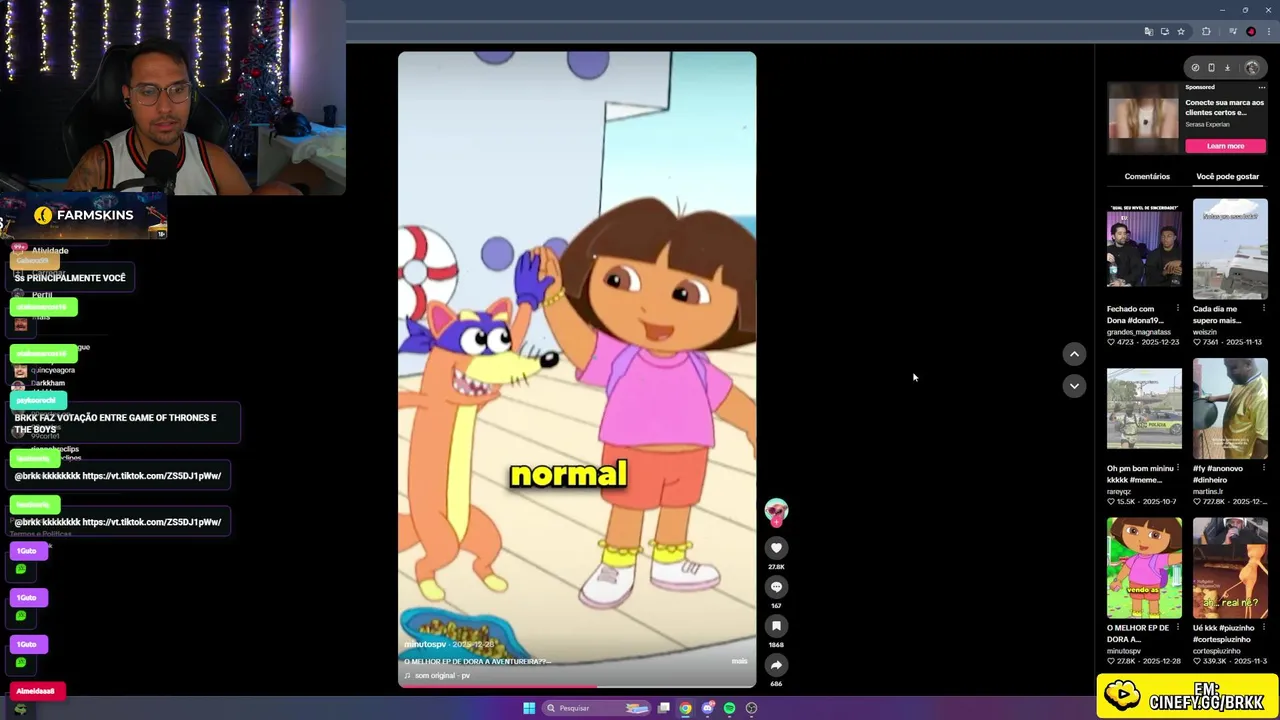Screen dimensions: 1280x720
Task: Open options dots for 'Cada dia me supero' card
Action: tap(1263, 309)
